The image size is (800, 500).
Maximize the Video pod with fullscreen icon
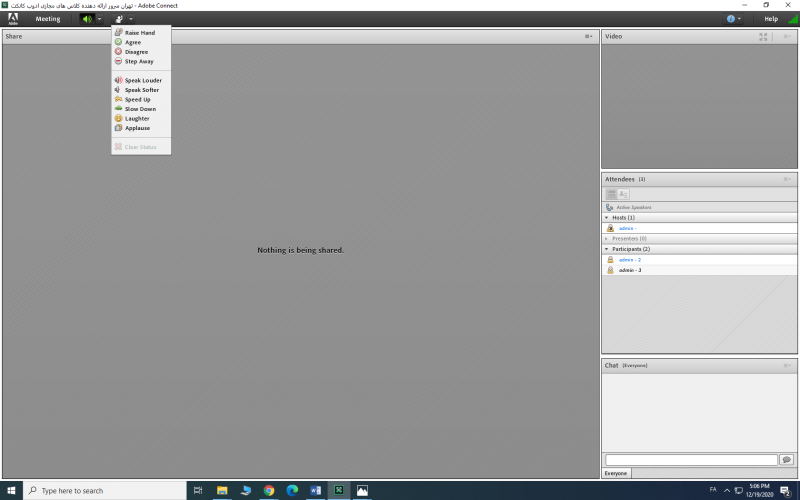coord(763,37)
